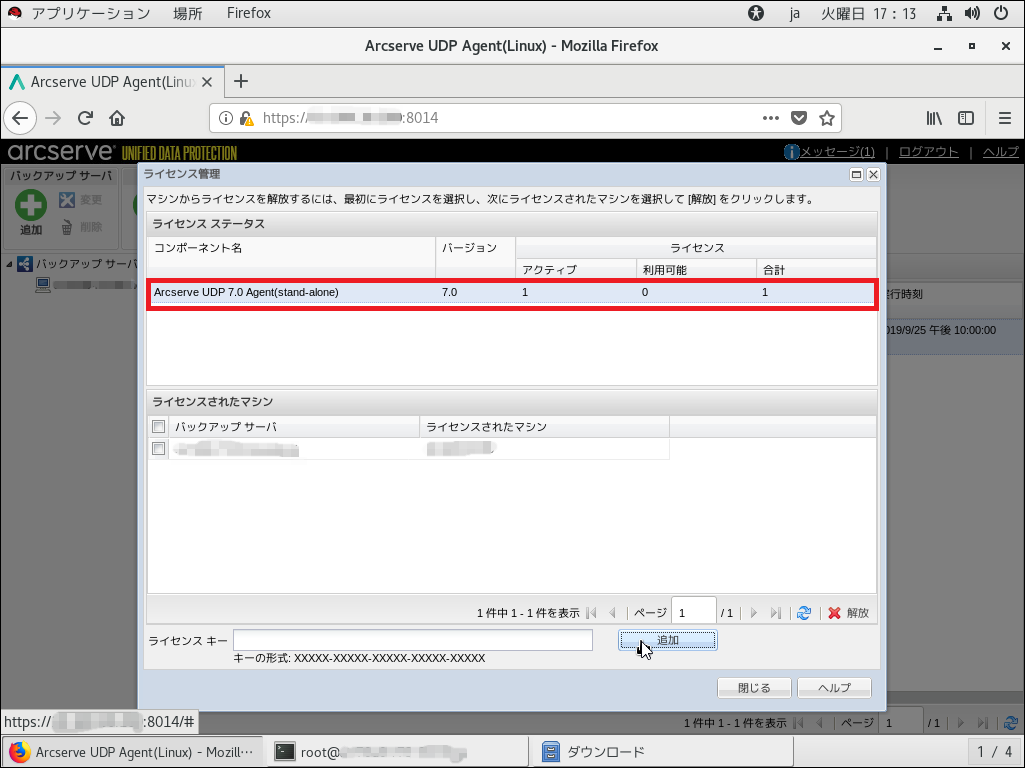The width and height of the screenshot is (1025, 768).
Task: Bookmark this page with the star icon
Action: [x=827, y=118]
